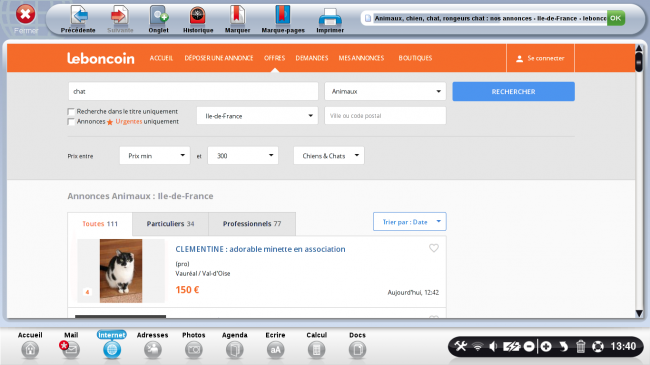Favorite the CLEMENTINE listing with heart
Image resolution: width=650 pixels, height=365 pixels.
(434, 248)
